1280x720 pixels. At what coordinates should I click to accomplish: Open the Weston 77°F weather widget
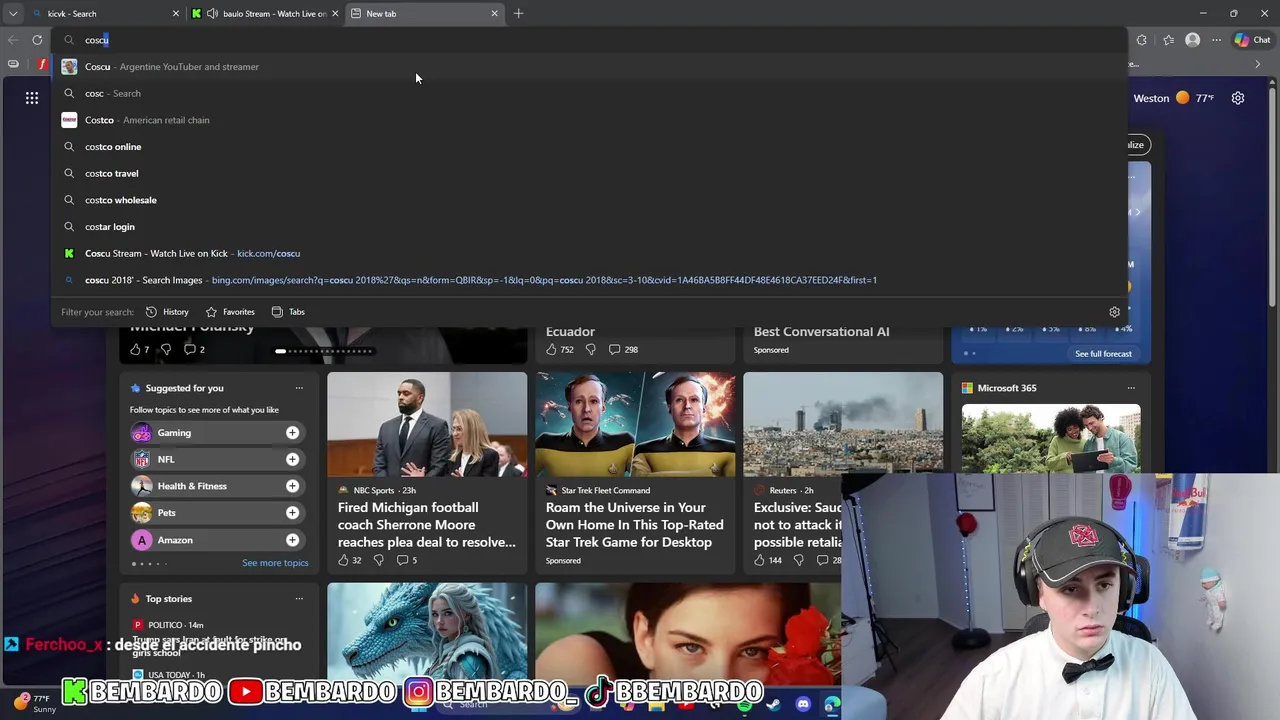(x=1174, y=98)
